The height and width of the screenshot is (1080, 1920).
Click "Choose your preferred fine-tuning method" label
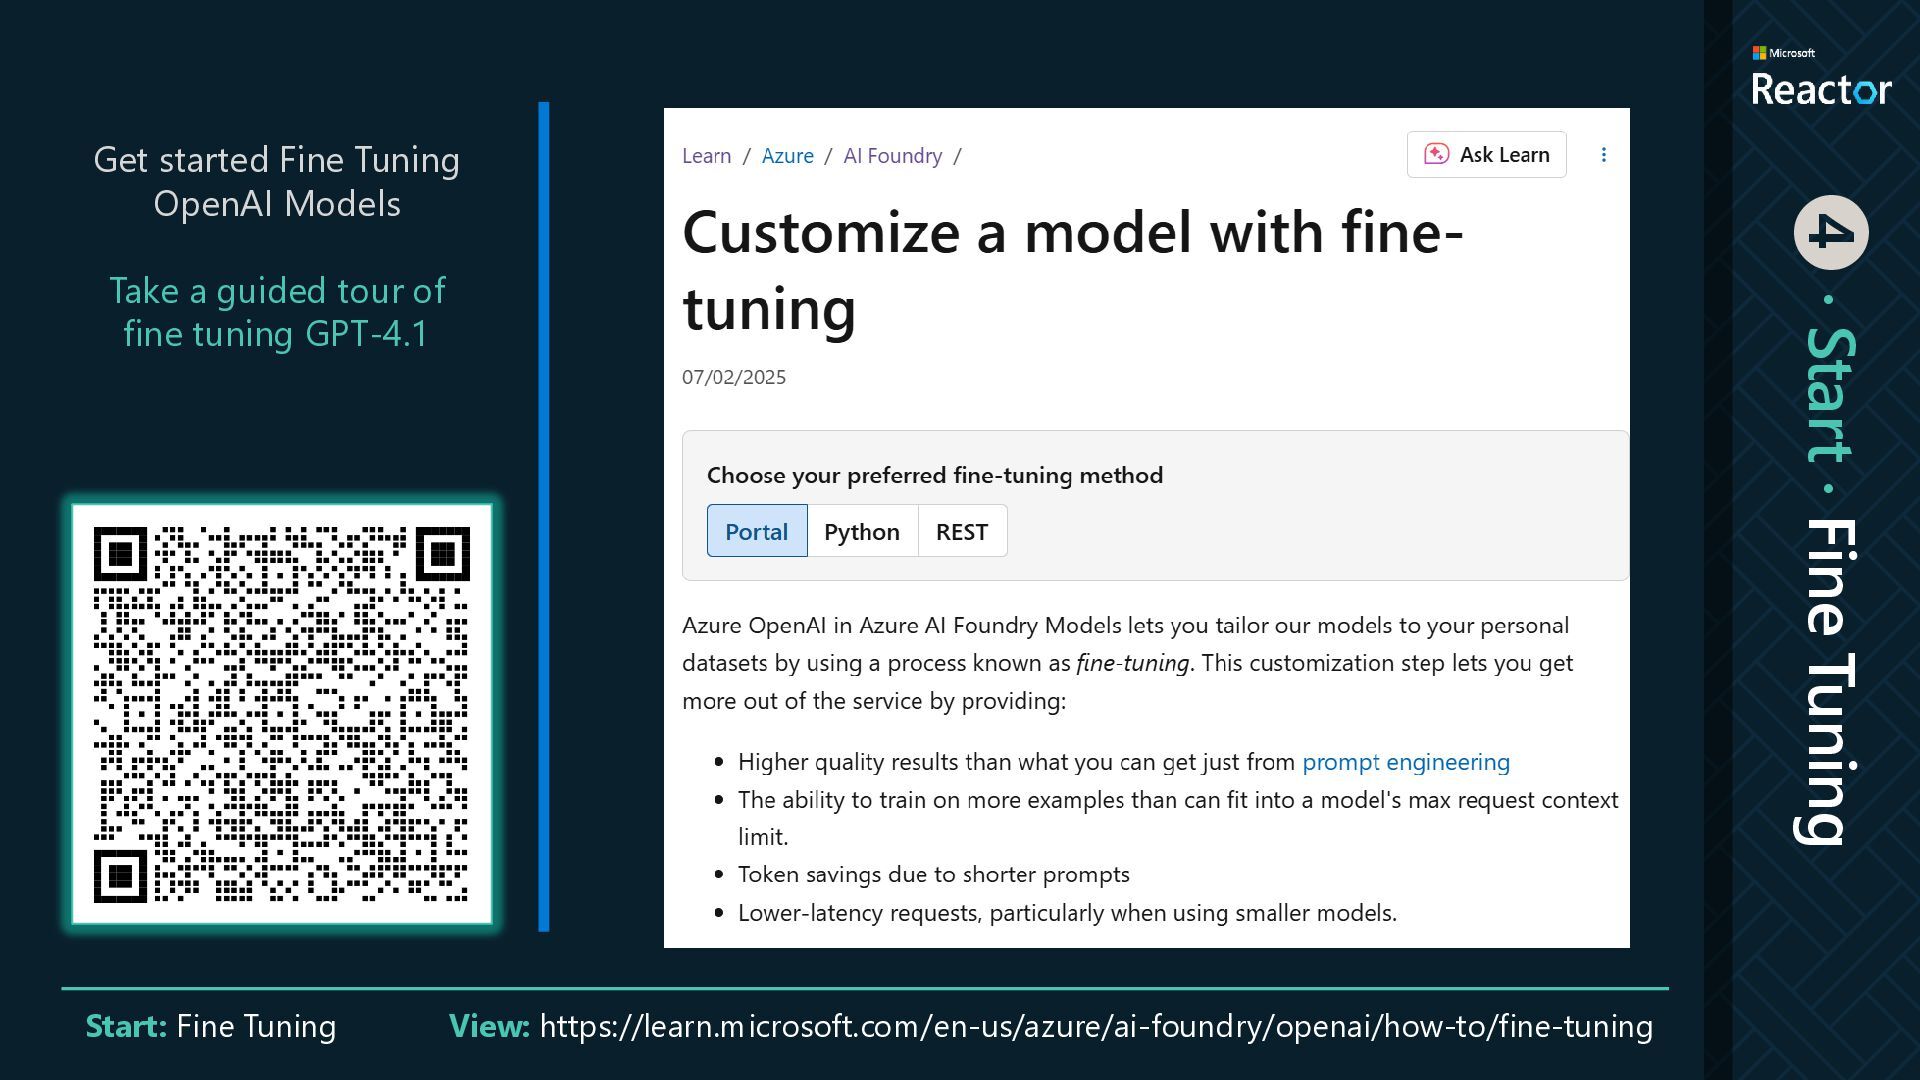935,475
